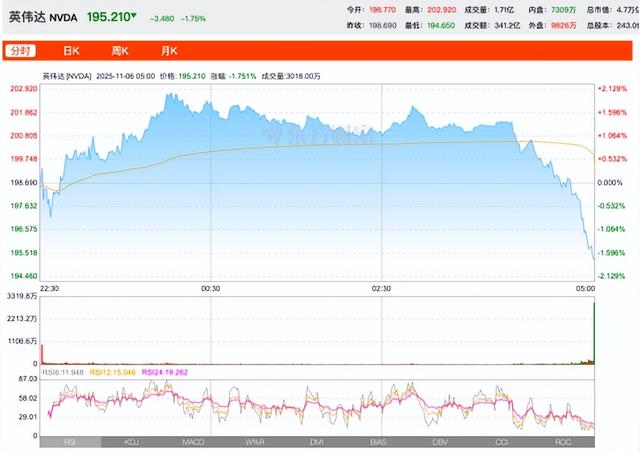Click the RSI24:19.262 legend label
Viewport: 640px width, 451px height.
165,372
